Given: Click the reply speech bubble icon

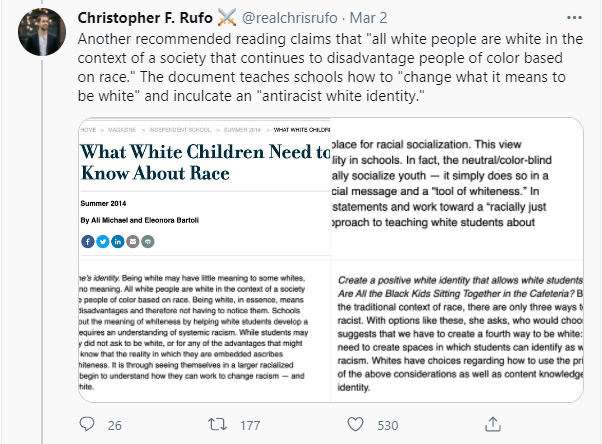Looking at the screenshot, I should click(87, 425).
